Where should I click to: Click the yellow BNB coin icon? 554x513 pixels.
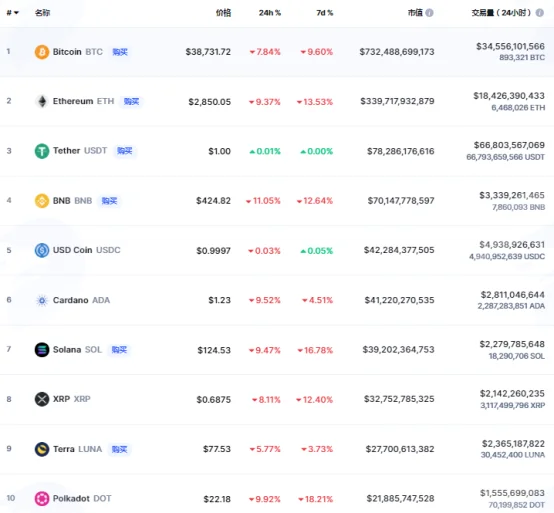pyautogui.click(x=42, y=201)
